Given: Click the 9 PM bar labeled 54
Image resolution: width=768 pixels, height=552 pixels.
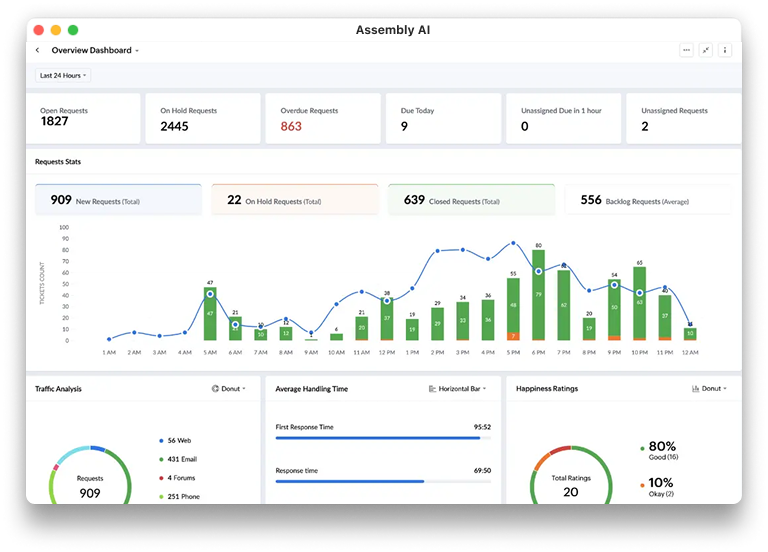Looking at the screenshot, I should [x=614, y=310].
